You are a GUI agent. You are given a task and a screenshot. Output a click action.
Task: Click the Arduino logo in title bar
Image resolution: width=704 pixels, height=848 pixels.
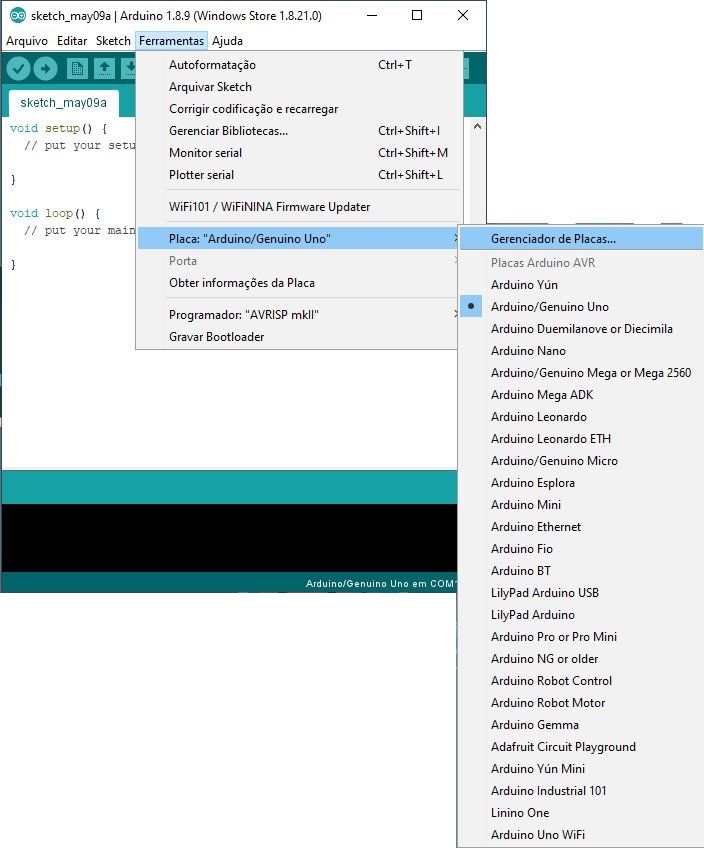[x=18, y=16]
